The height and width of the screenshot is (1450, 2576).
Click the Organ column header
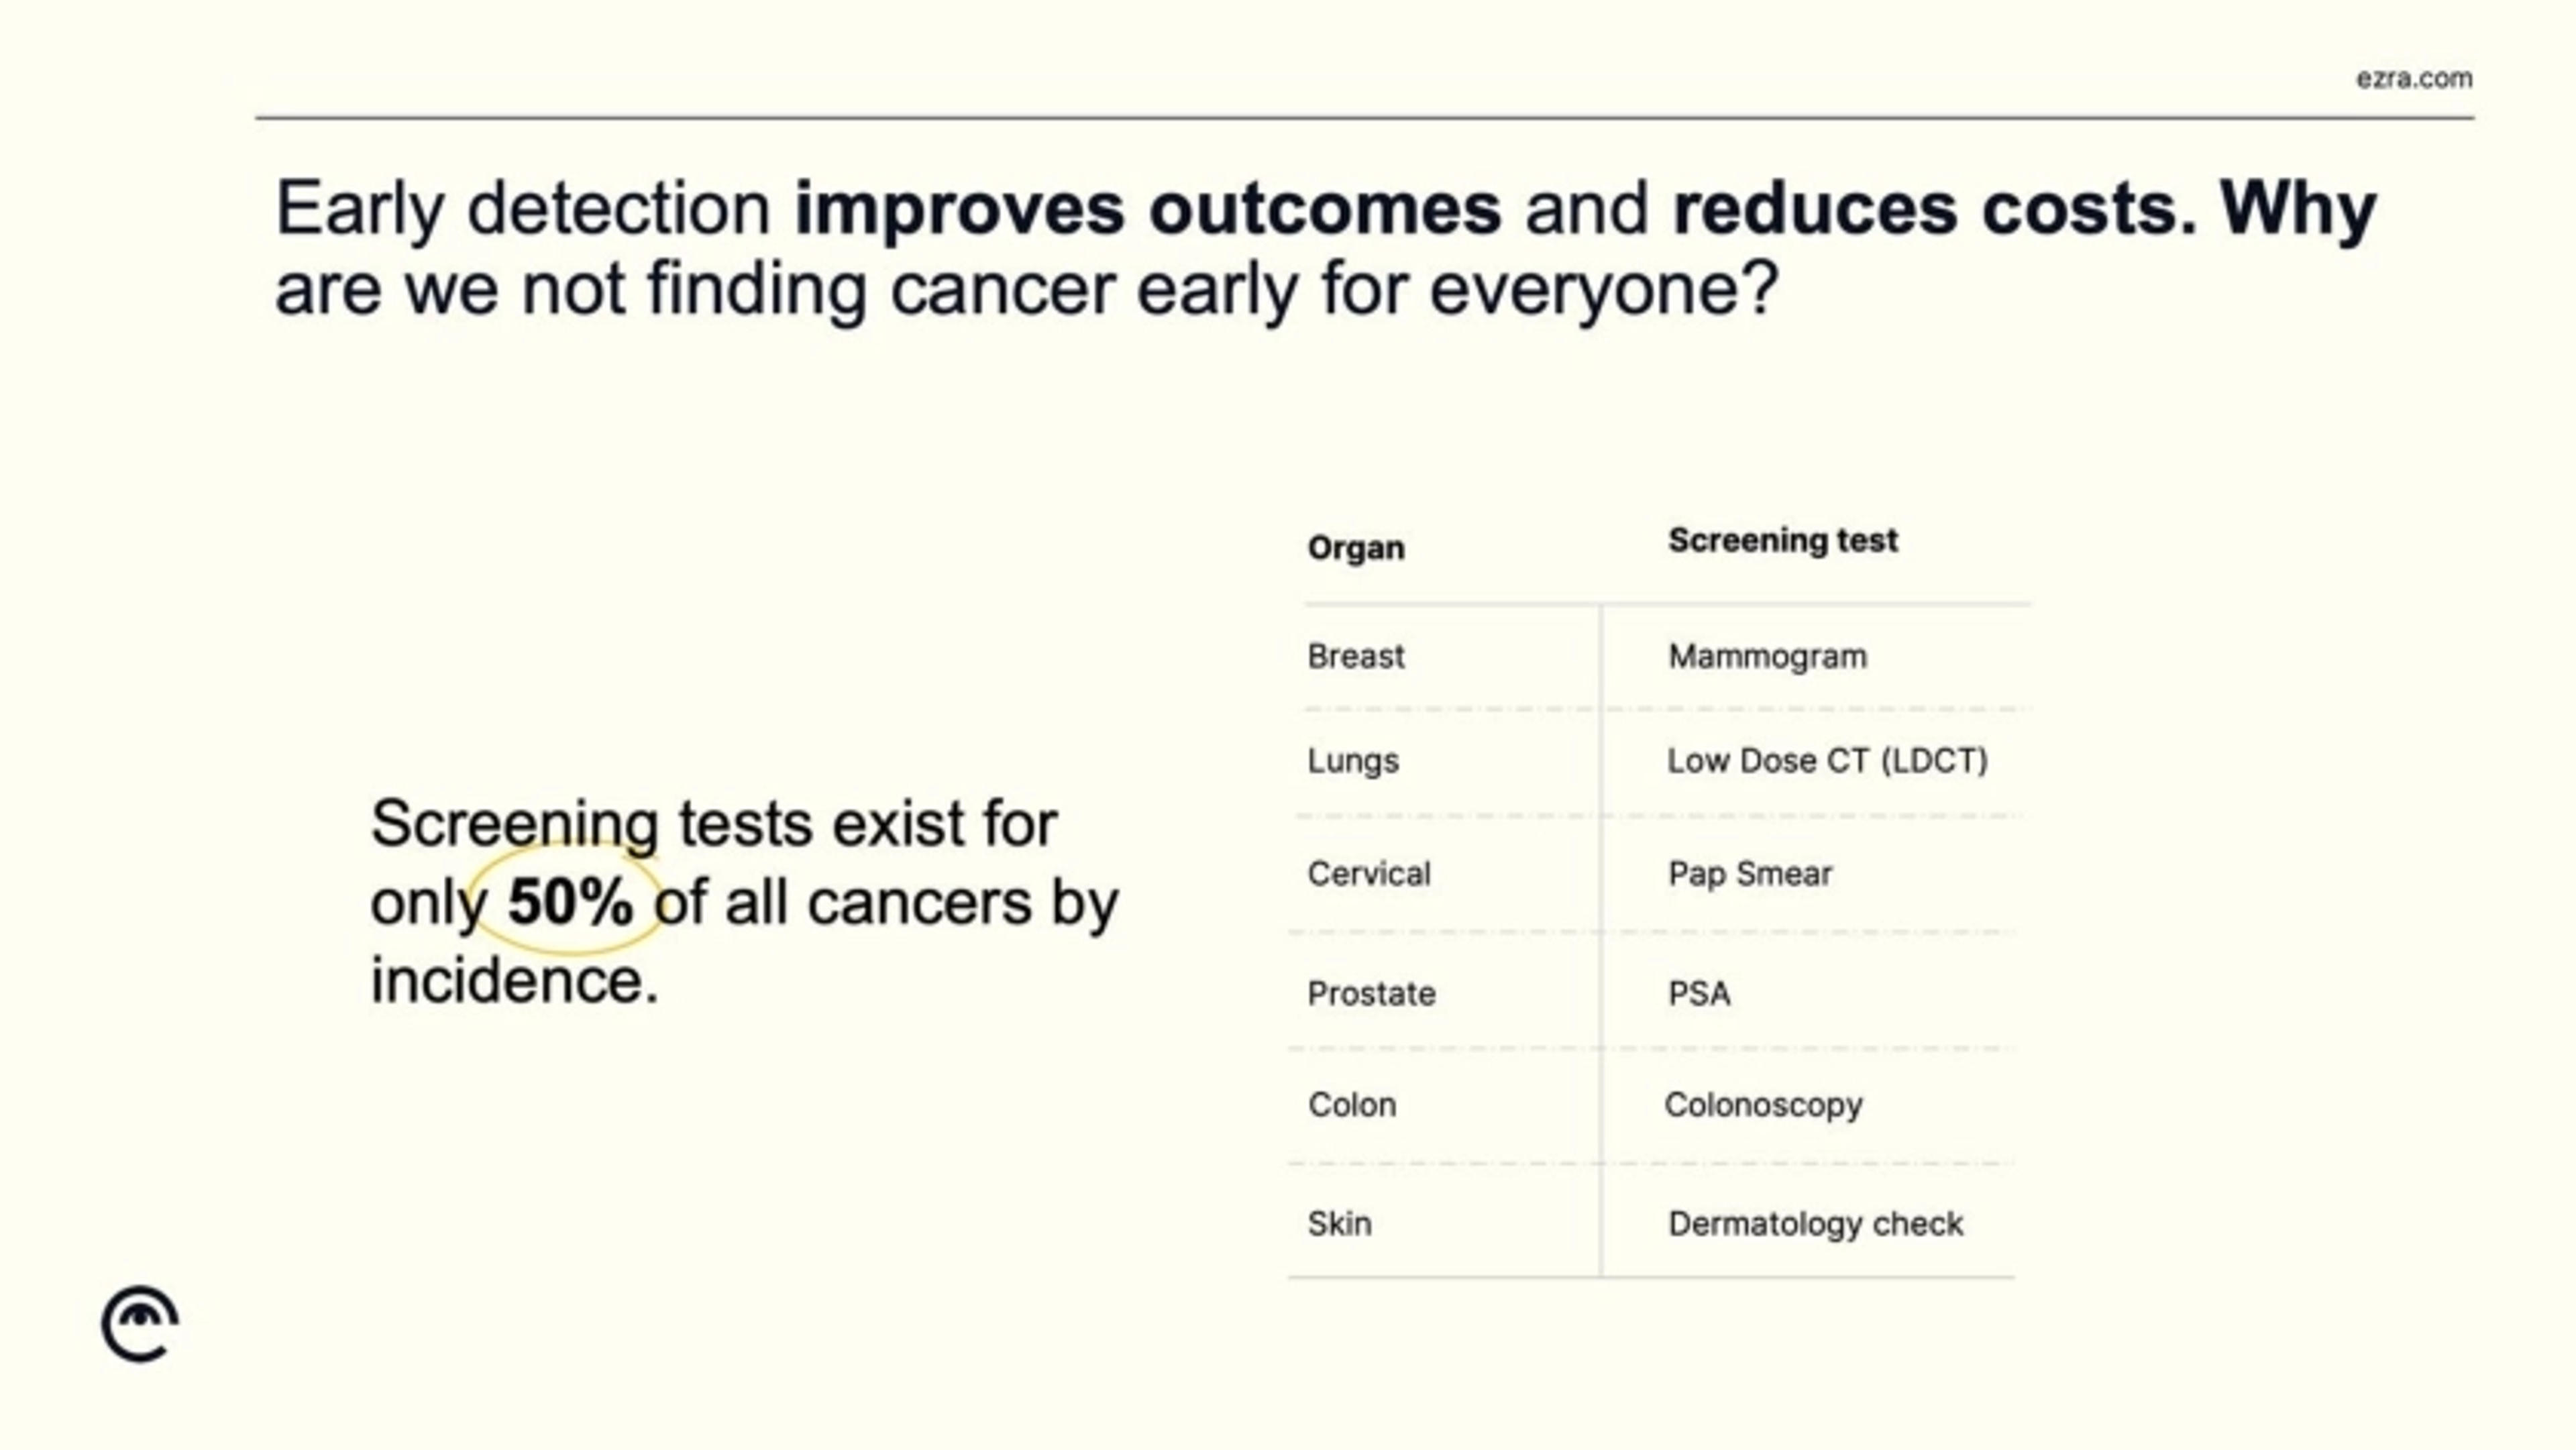(x=1356, y=548)
